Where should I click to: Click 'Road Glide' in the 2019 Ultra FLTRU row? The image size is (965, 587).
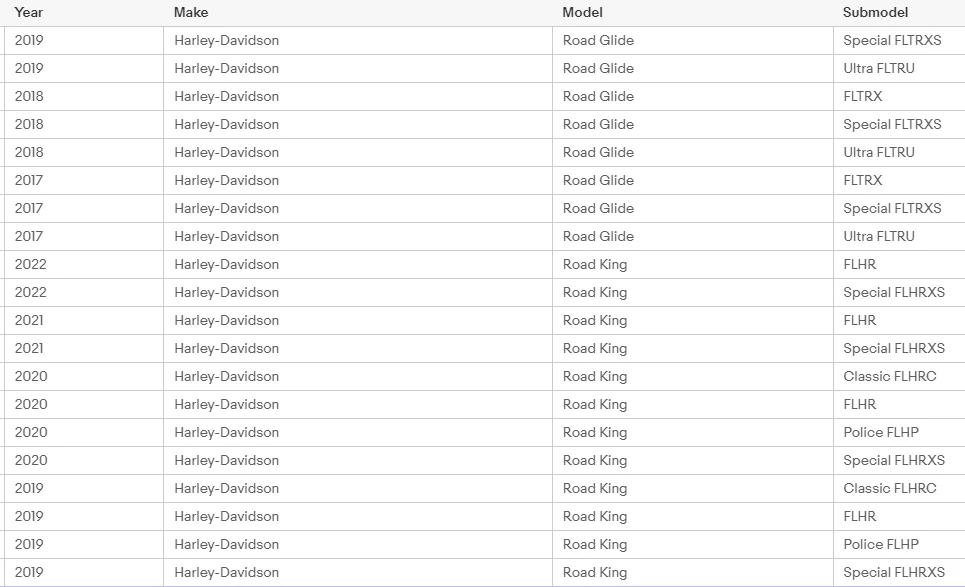(598, 68)
